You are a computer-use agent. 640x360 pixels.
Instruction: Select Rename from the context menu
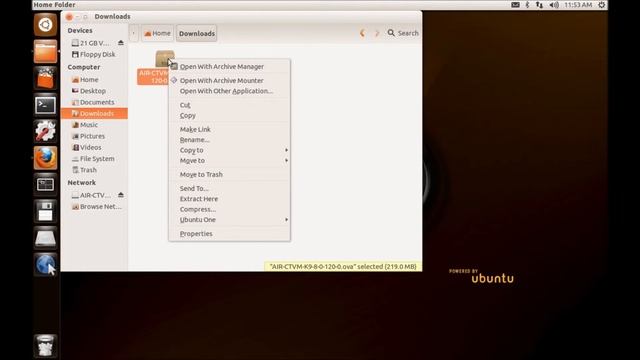point(229,140)
